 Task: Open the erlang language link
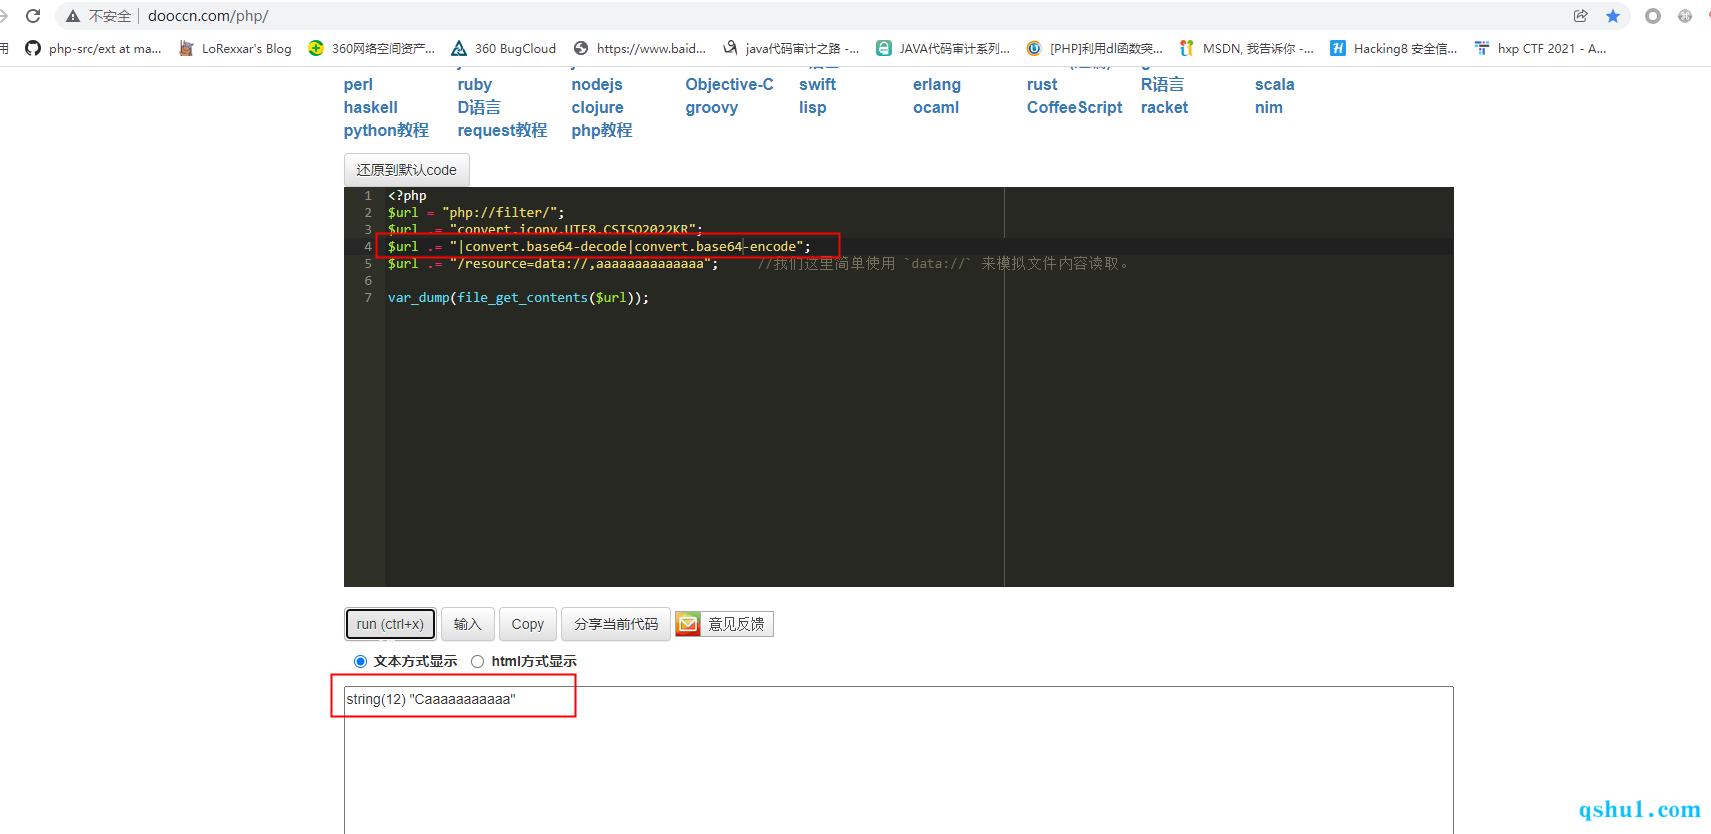pos(937,85)
